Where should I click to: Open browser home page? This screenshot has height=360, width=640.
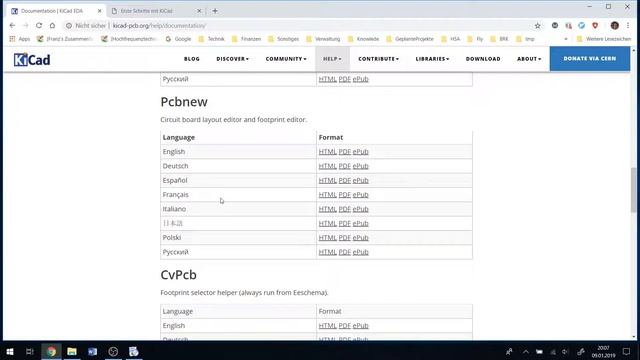[x=52, y=25]
